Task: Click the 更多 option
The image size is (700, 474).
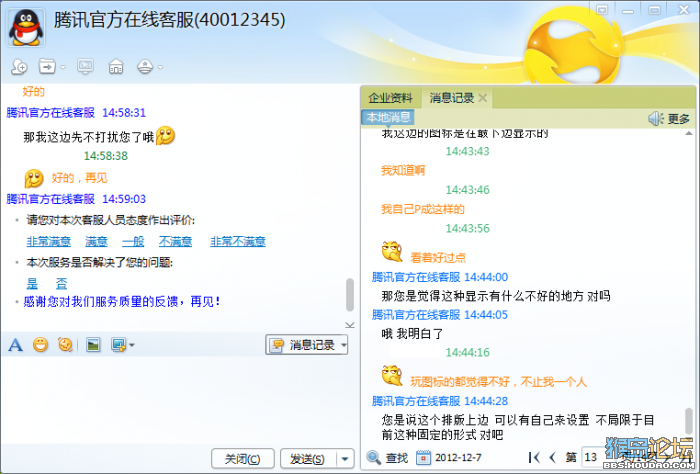Action: [679, 119]
